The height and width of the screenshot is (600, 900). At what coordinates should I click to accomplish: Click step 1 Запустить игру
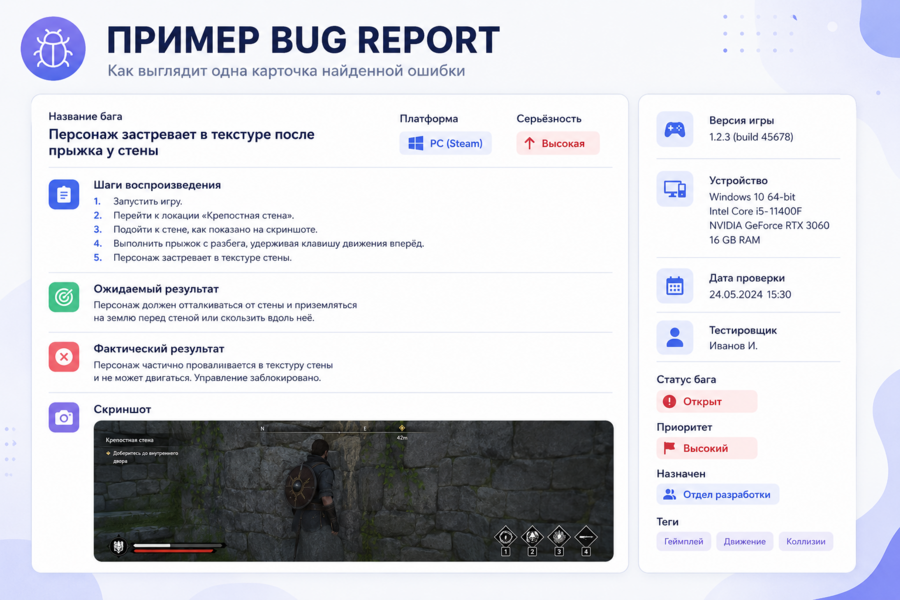148,202
